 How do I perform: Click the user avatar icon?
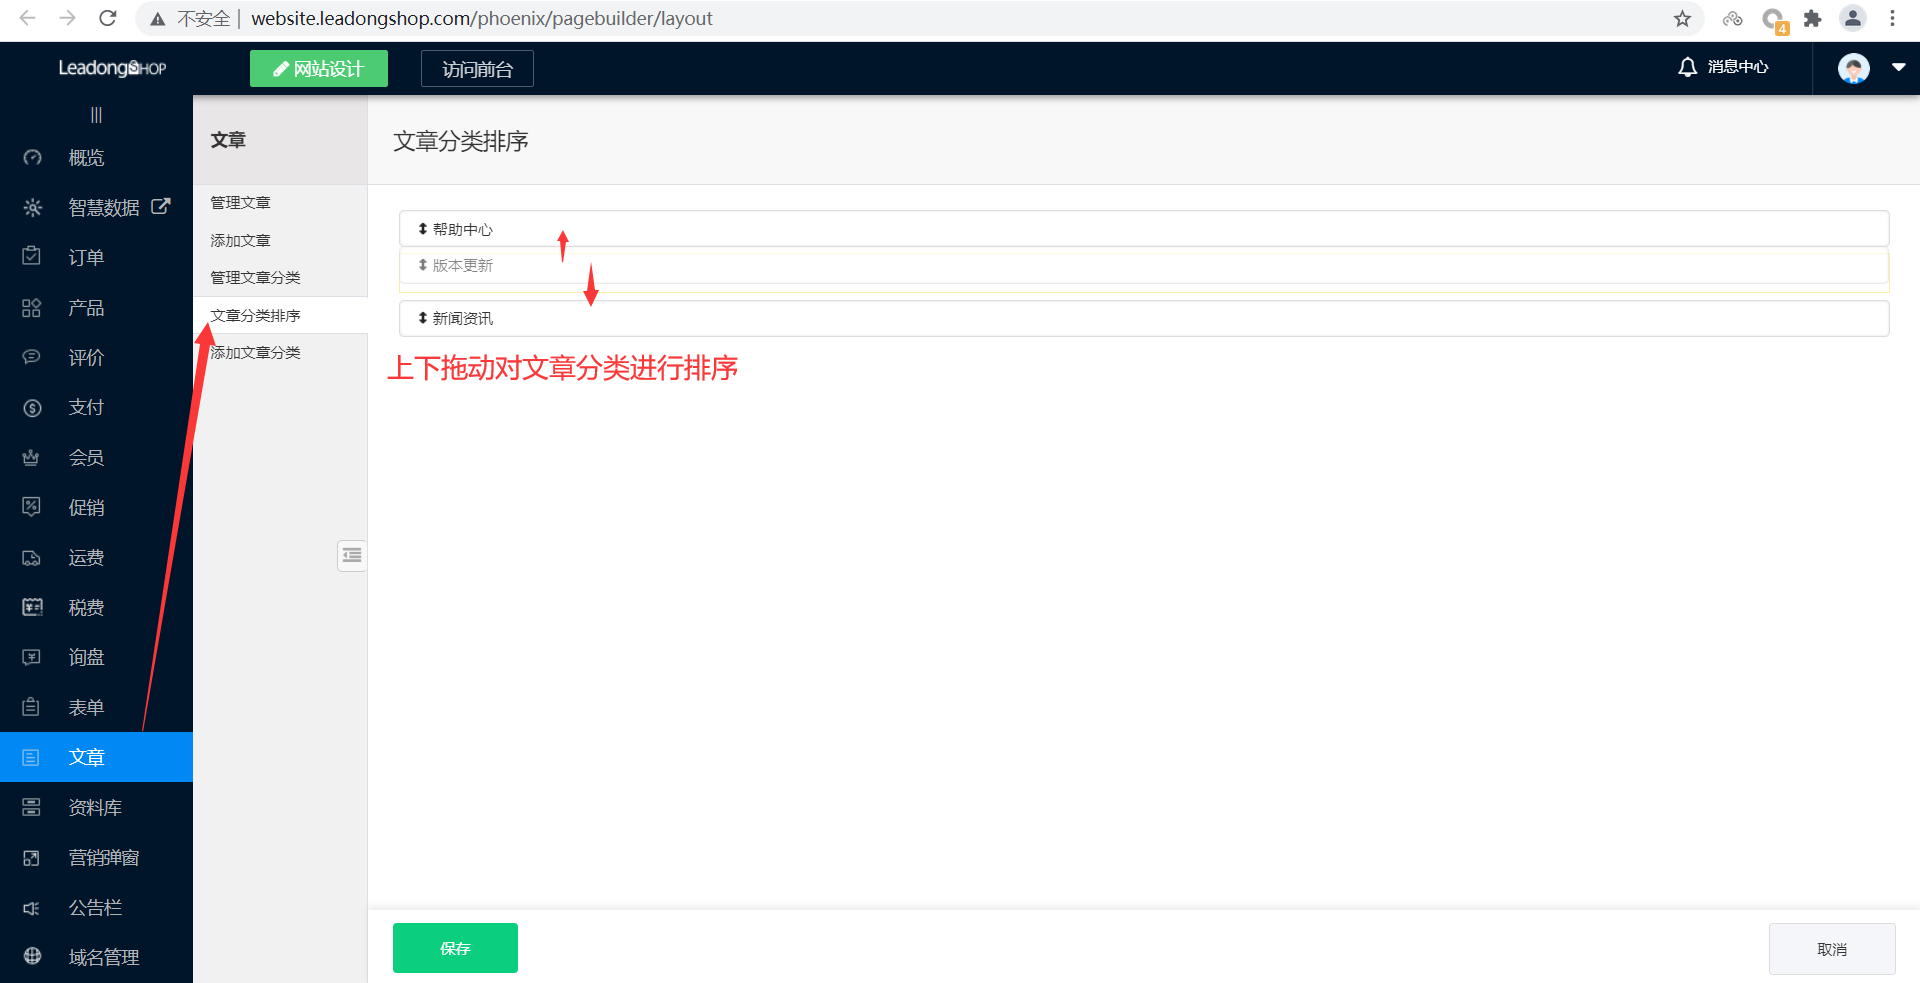click(1853, 68)
